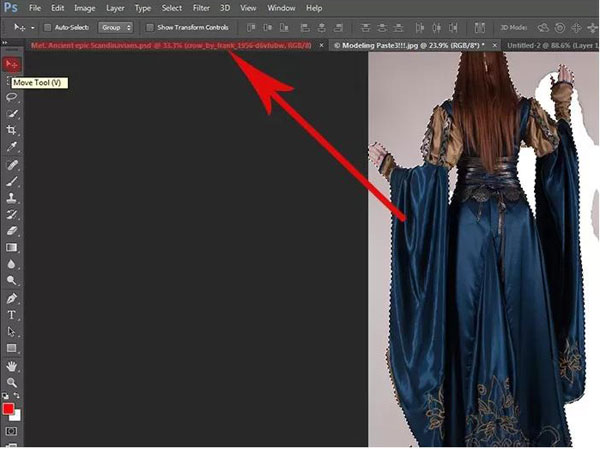600x449 pixels.
Task: Switch to the Untitled-2 document tab
Action: point(553,46)
